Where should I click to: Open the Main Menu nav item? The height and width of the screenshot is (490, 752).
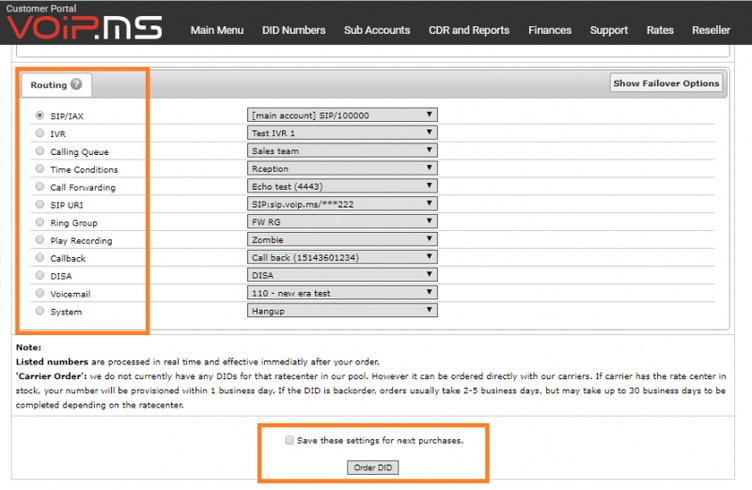pyautogui.click(x=217, y=30)
